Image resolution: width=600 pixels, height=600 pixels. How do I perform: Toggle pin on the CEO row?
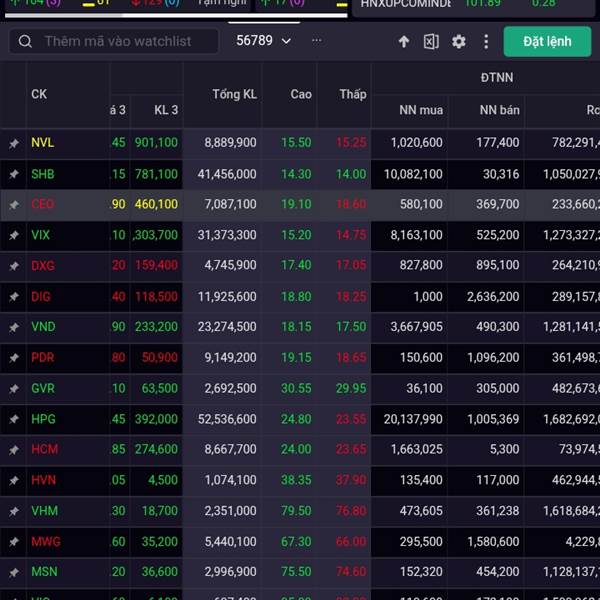(x=14, y=205)
